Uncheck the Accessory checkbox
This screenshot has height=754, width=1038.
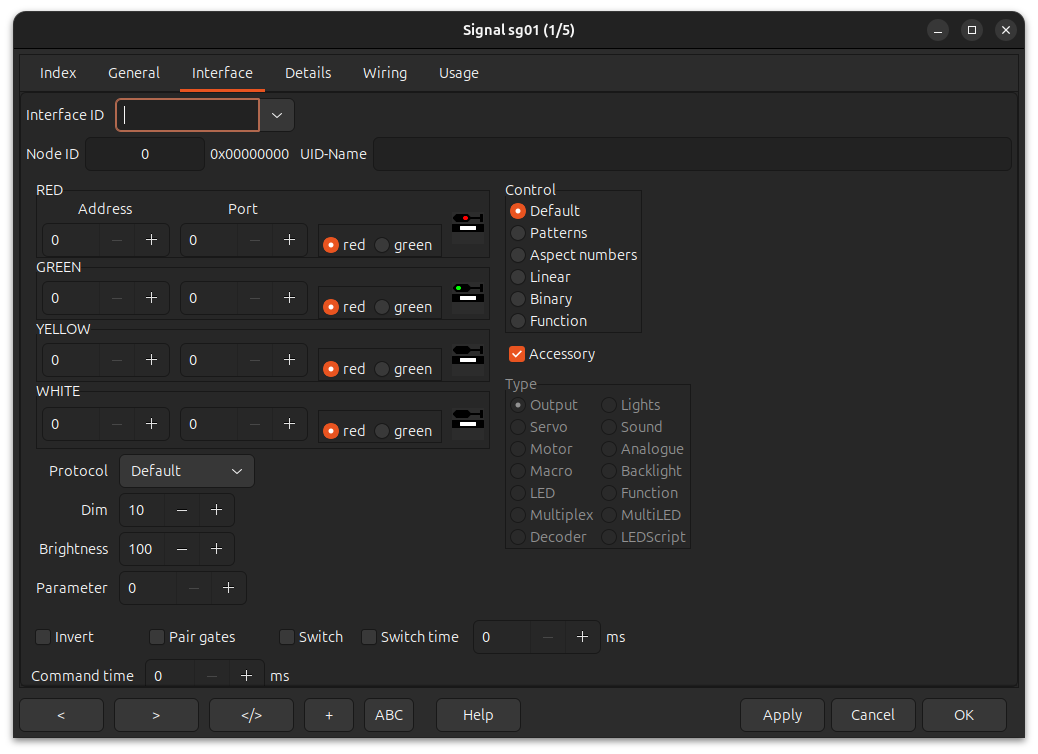pos(517,354)
